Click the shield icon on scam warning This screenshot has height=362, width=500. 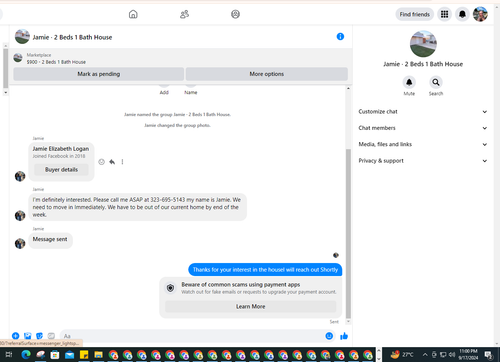pyautogui.click(x=170, y=288)
